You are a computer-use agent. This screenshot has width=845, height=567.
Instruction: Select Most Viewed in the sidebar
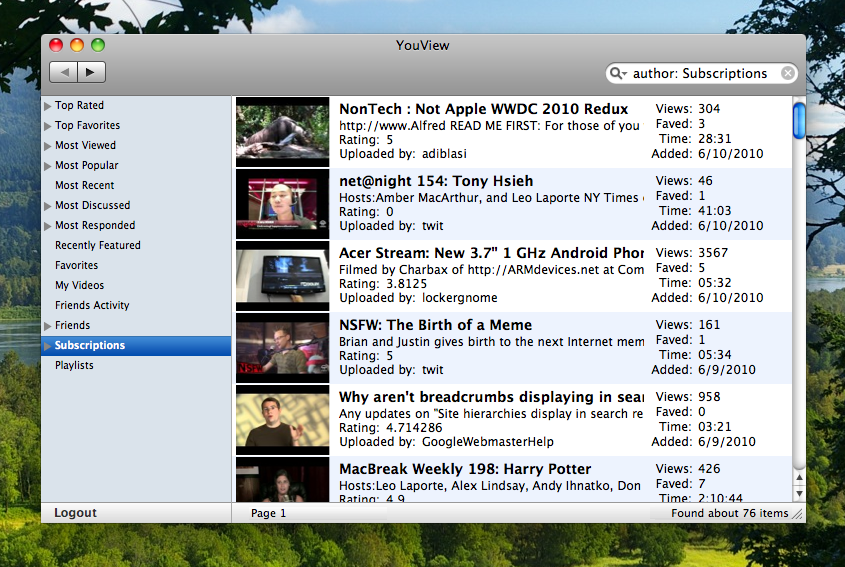pyautogui.click(x=85, y=146)
